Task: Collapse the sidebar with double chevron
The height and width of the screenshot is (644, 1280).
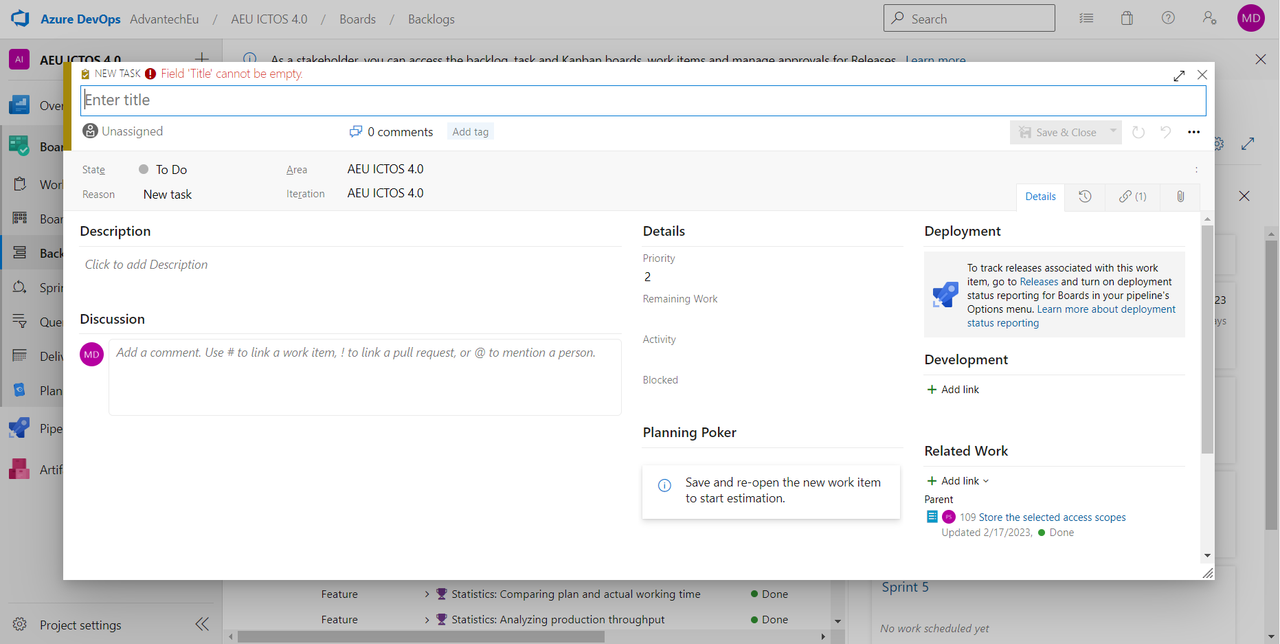Action: 202,624
